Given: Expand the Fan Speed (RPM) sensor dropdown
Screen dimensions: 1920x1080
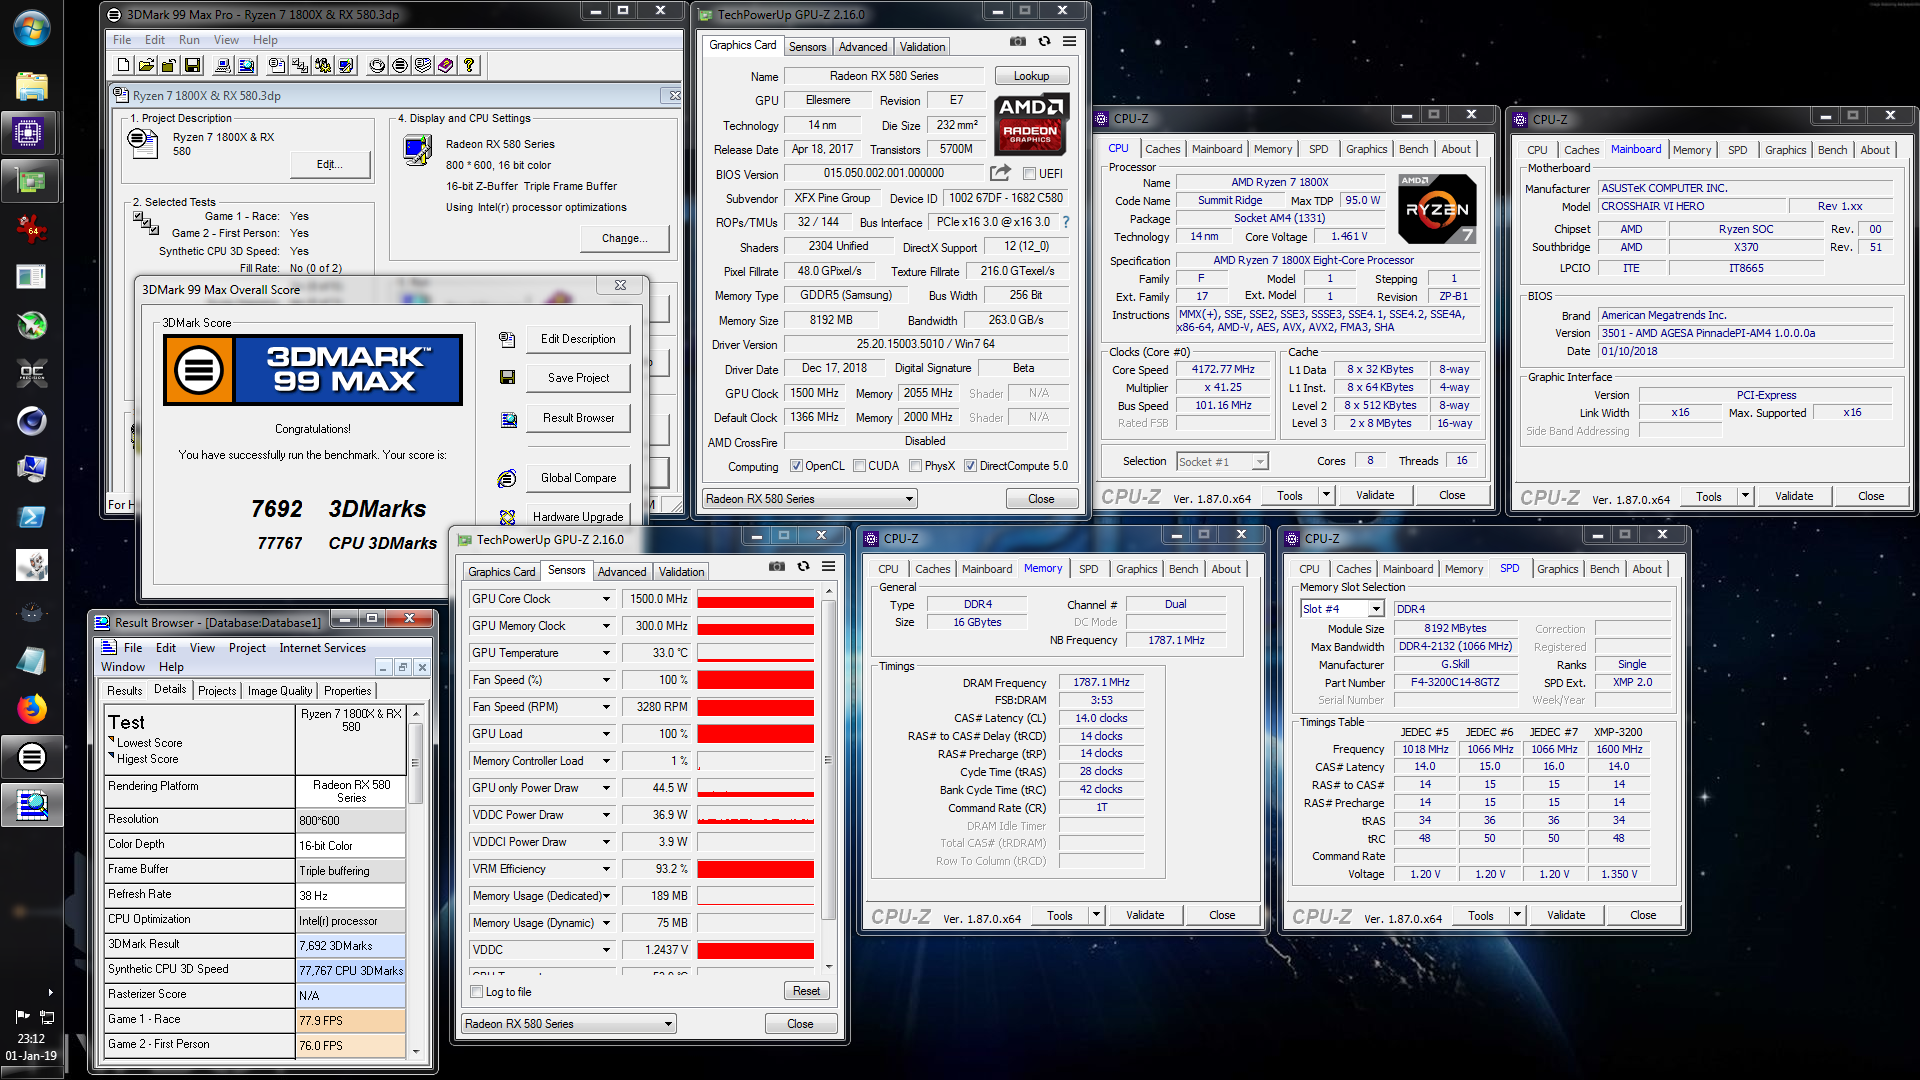Looking at the screenshot, I should click(606, 707).
